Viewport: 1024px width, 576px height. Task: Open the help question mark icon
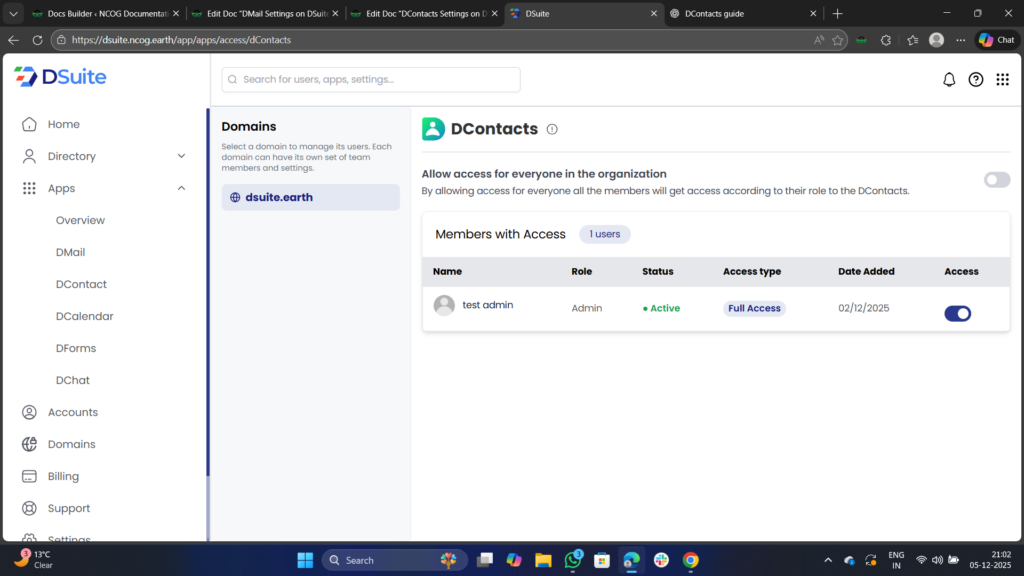pos(976,80)
